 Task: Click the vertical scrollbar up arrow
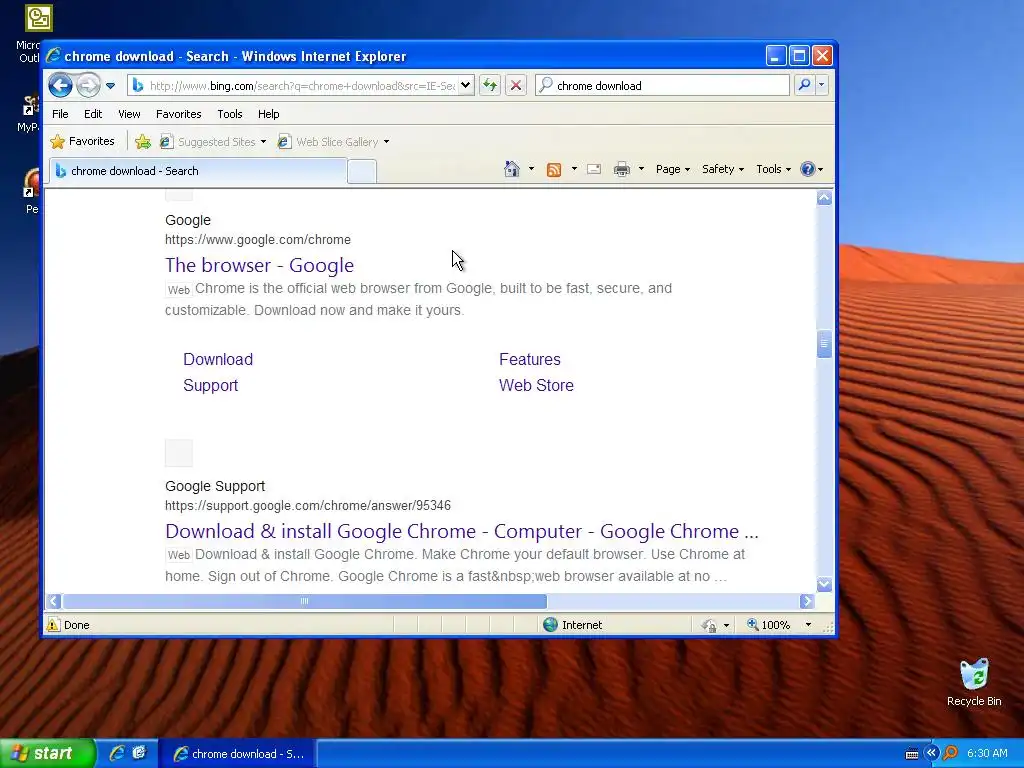[824, 197]
